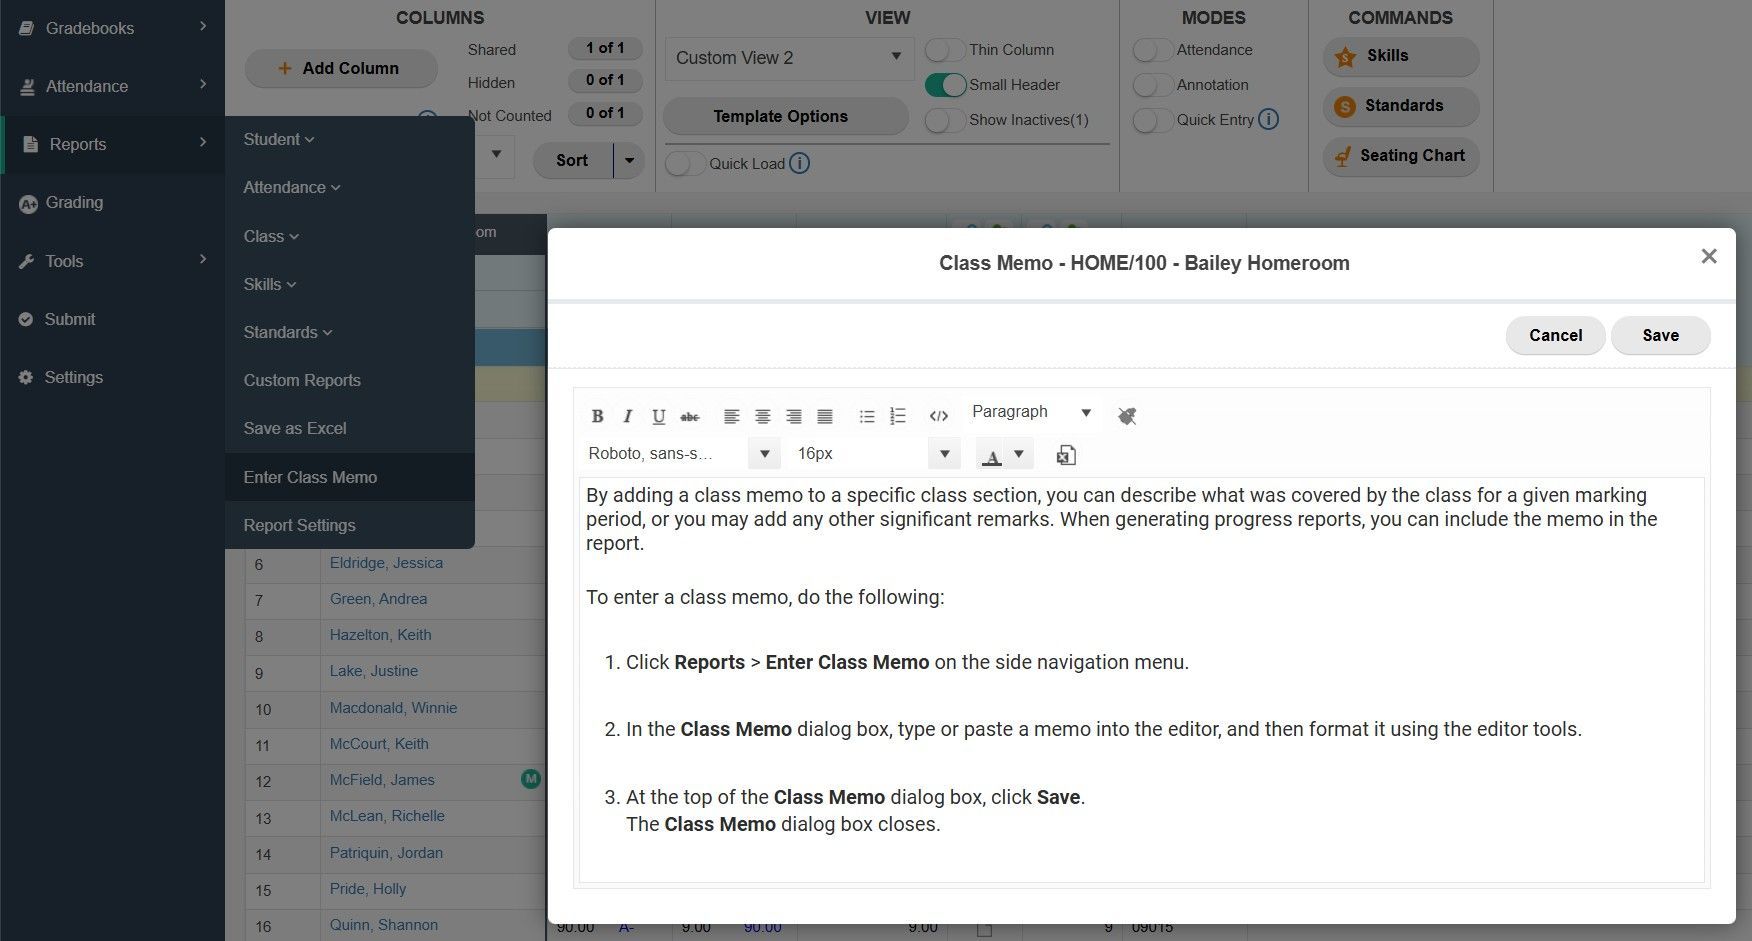Align memo text right
Viewport: 1752px width, 941px height.
[794, 416]
